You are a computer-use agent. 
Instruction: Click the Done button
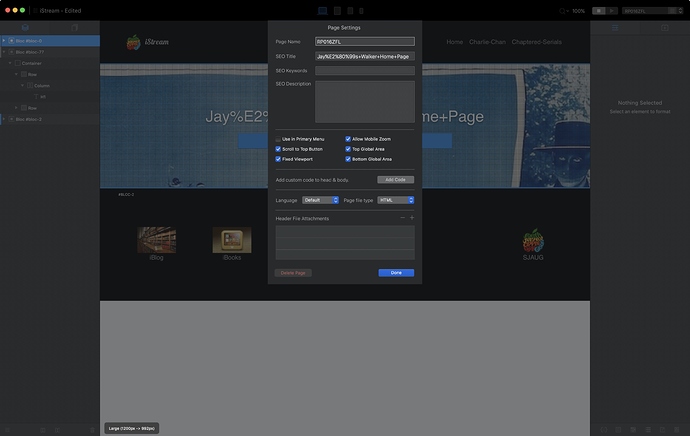[395, 272]
